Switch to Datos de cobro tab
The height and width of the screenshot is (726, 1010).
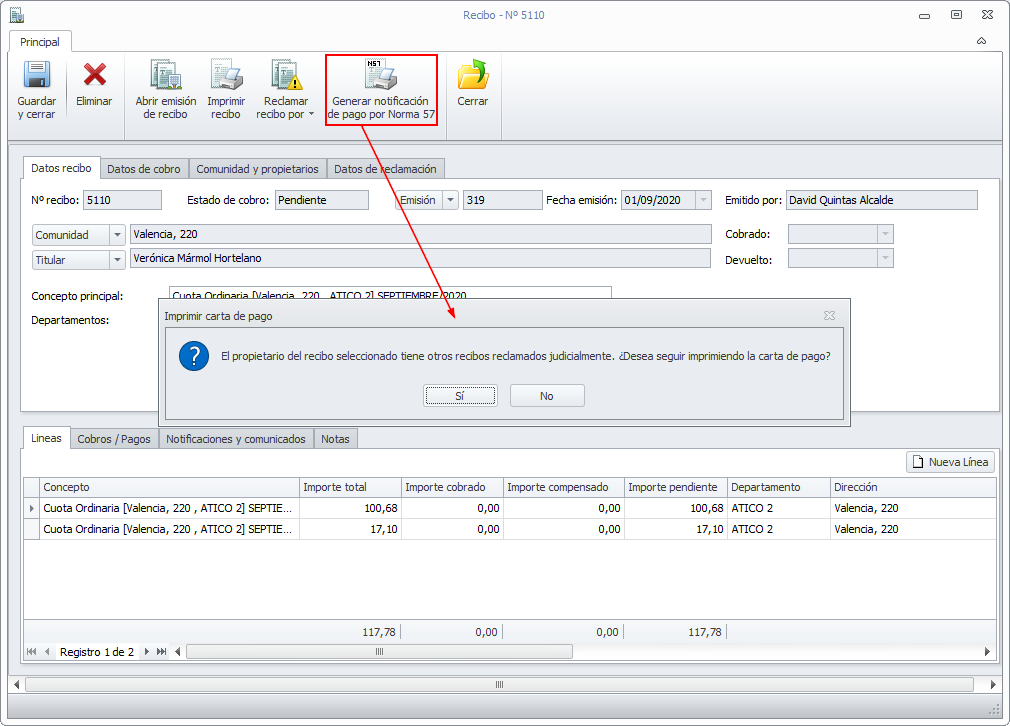click(x=144, y=169)
